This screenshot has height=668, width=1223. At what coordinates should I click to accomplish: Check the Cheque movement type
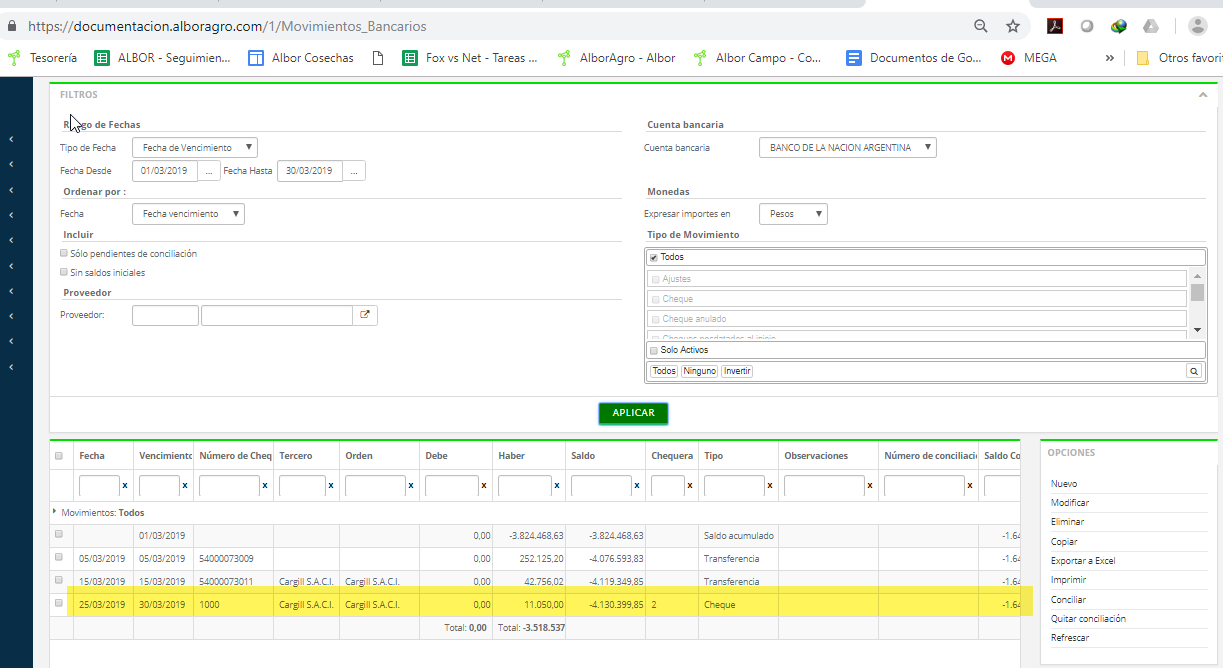coord(655,299)
